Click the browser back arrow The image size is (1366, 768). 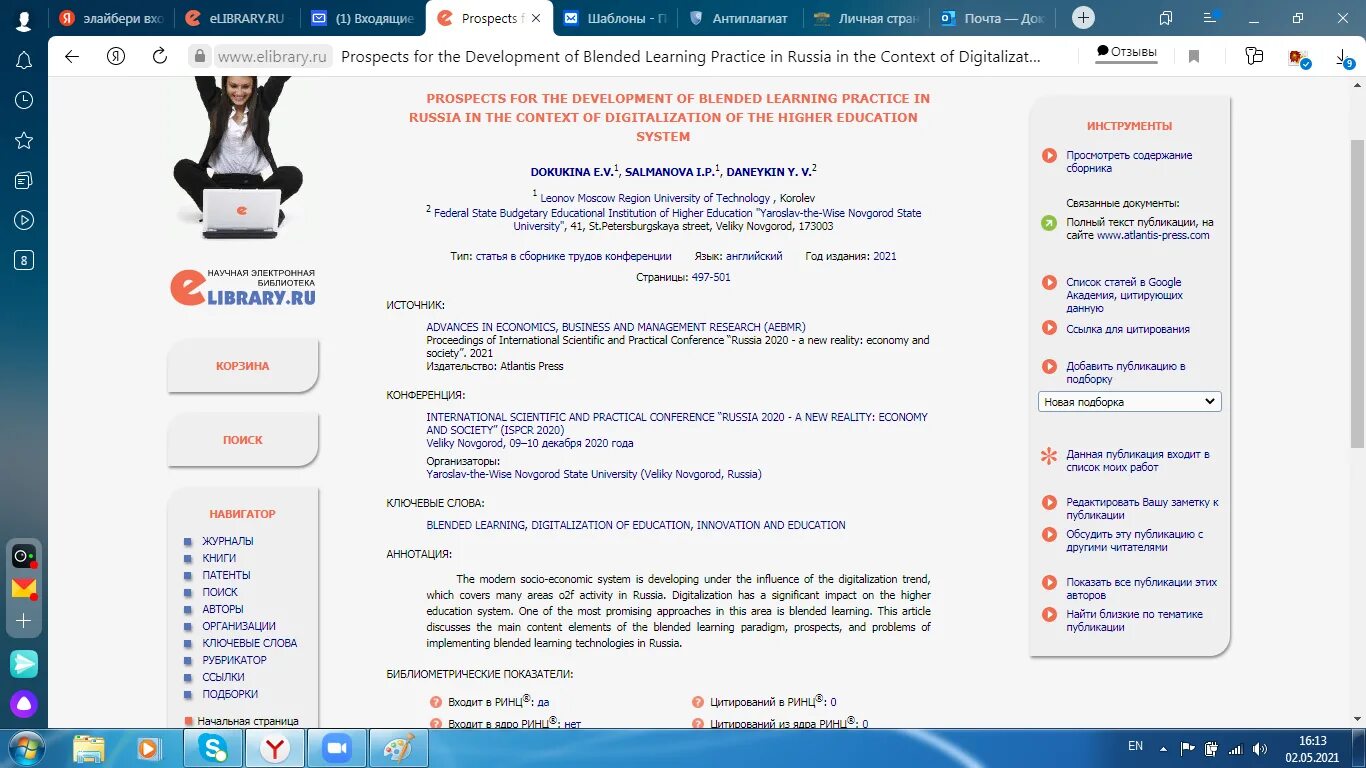pyautogui.click(x=72, y=56)
